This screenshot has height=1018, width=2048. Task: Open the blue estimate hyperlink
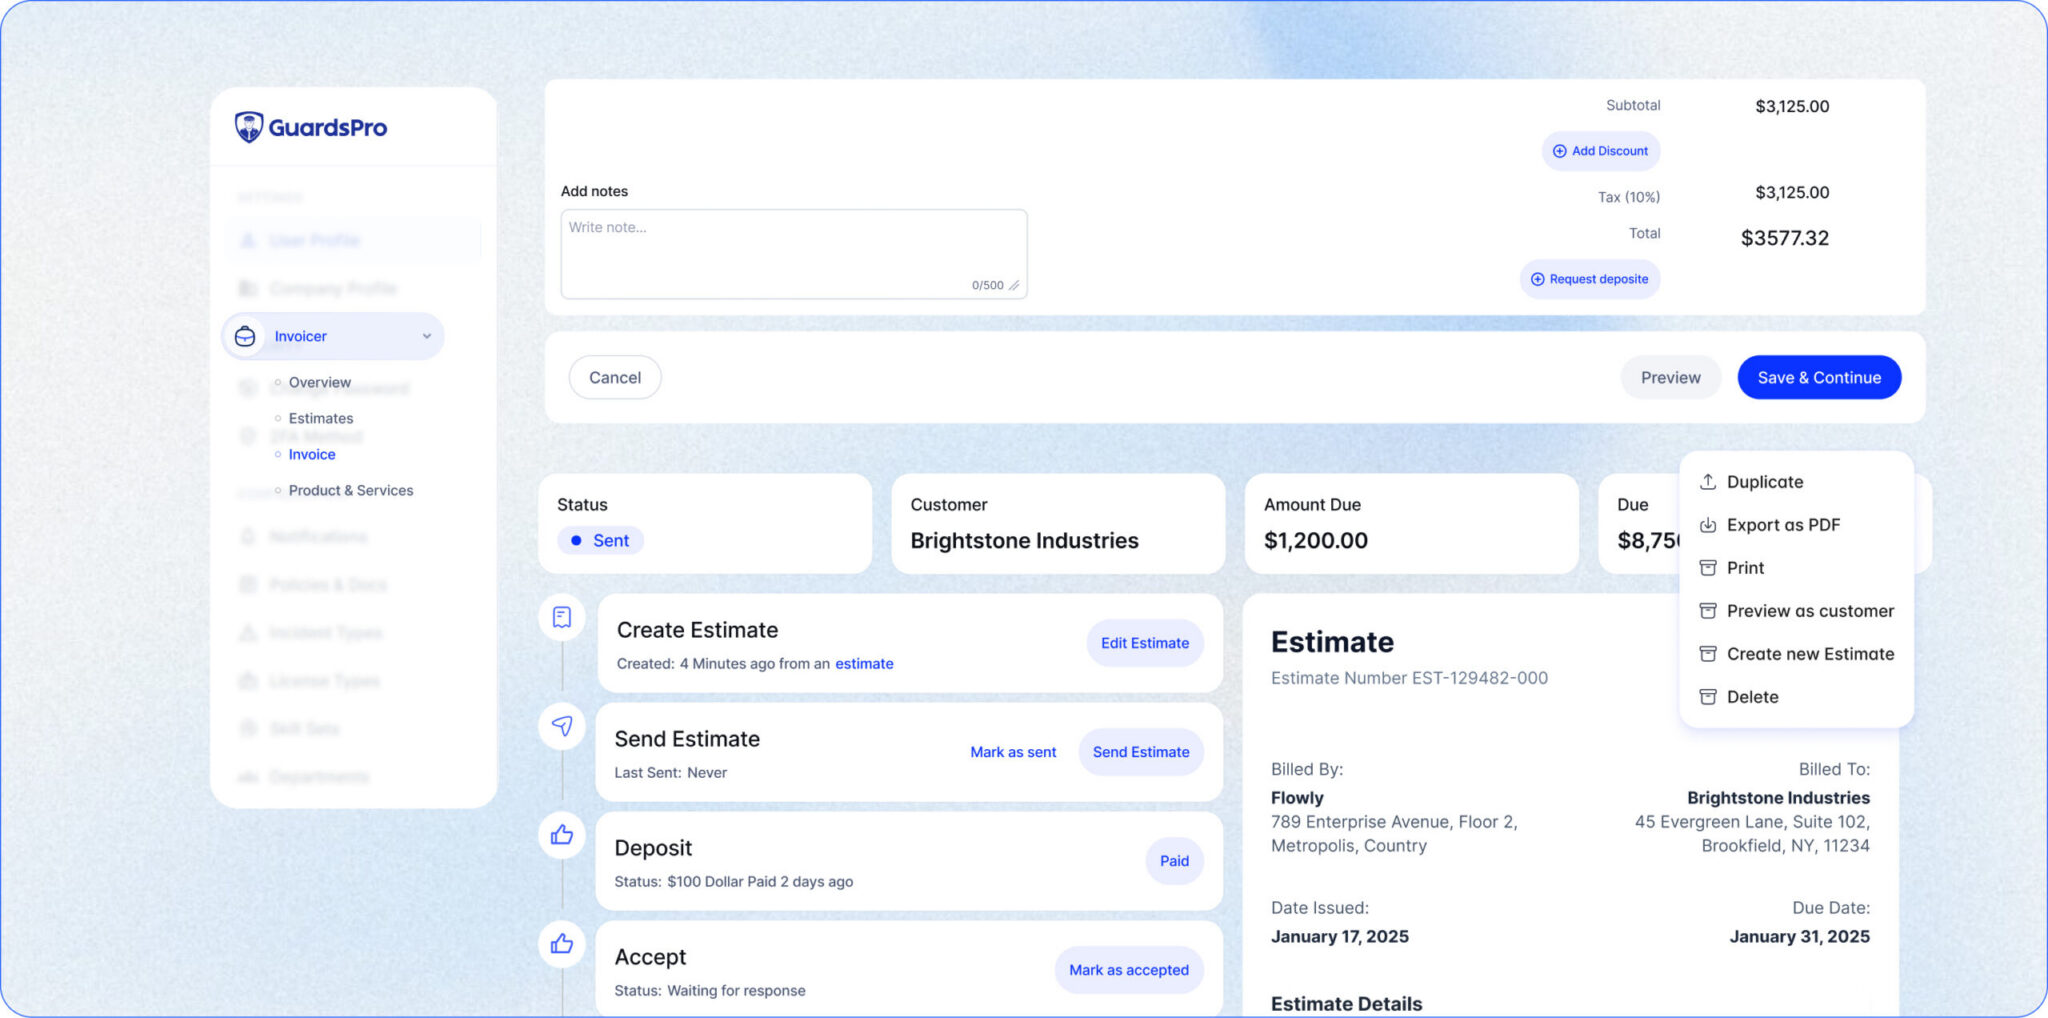point(864,664)
